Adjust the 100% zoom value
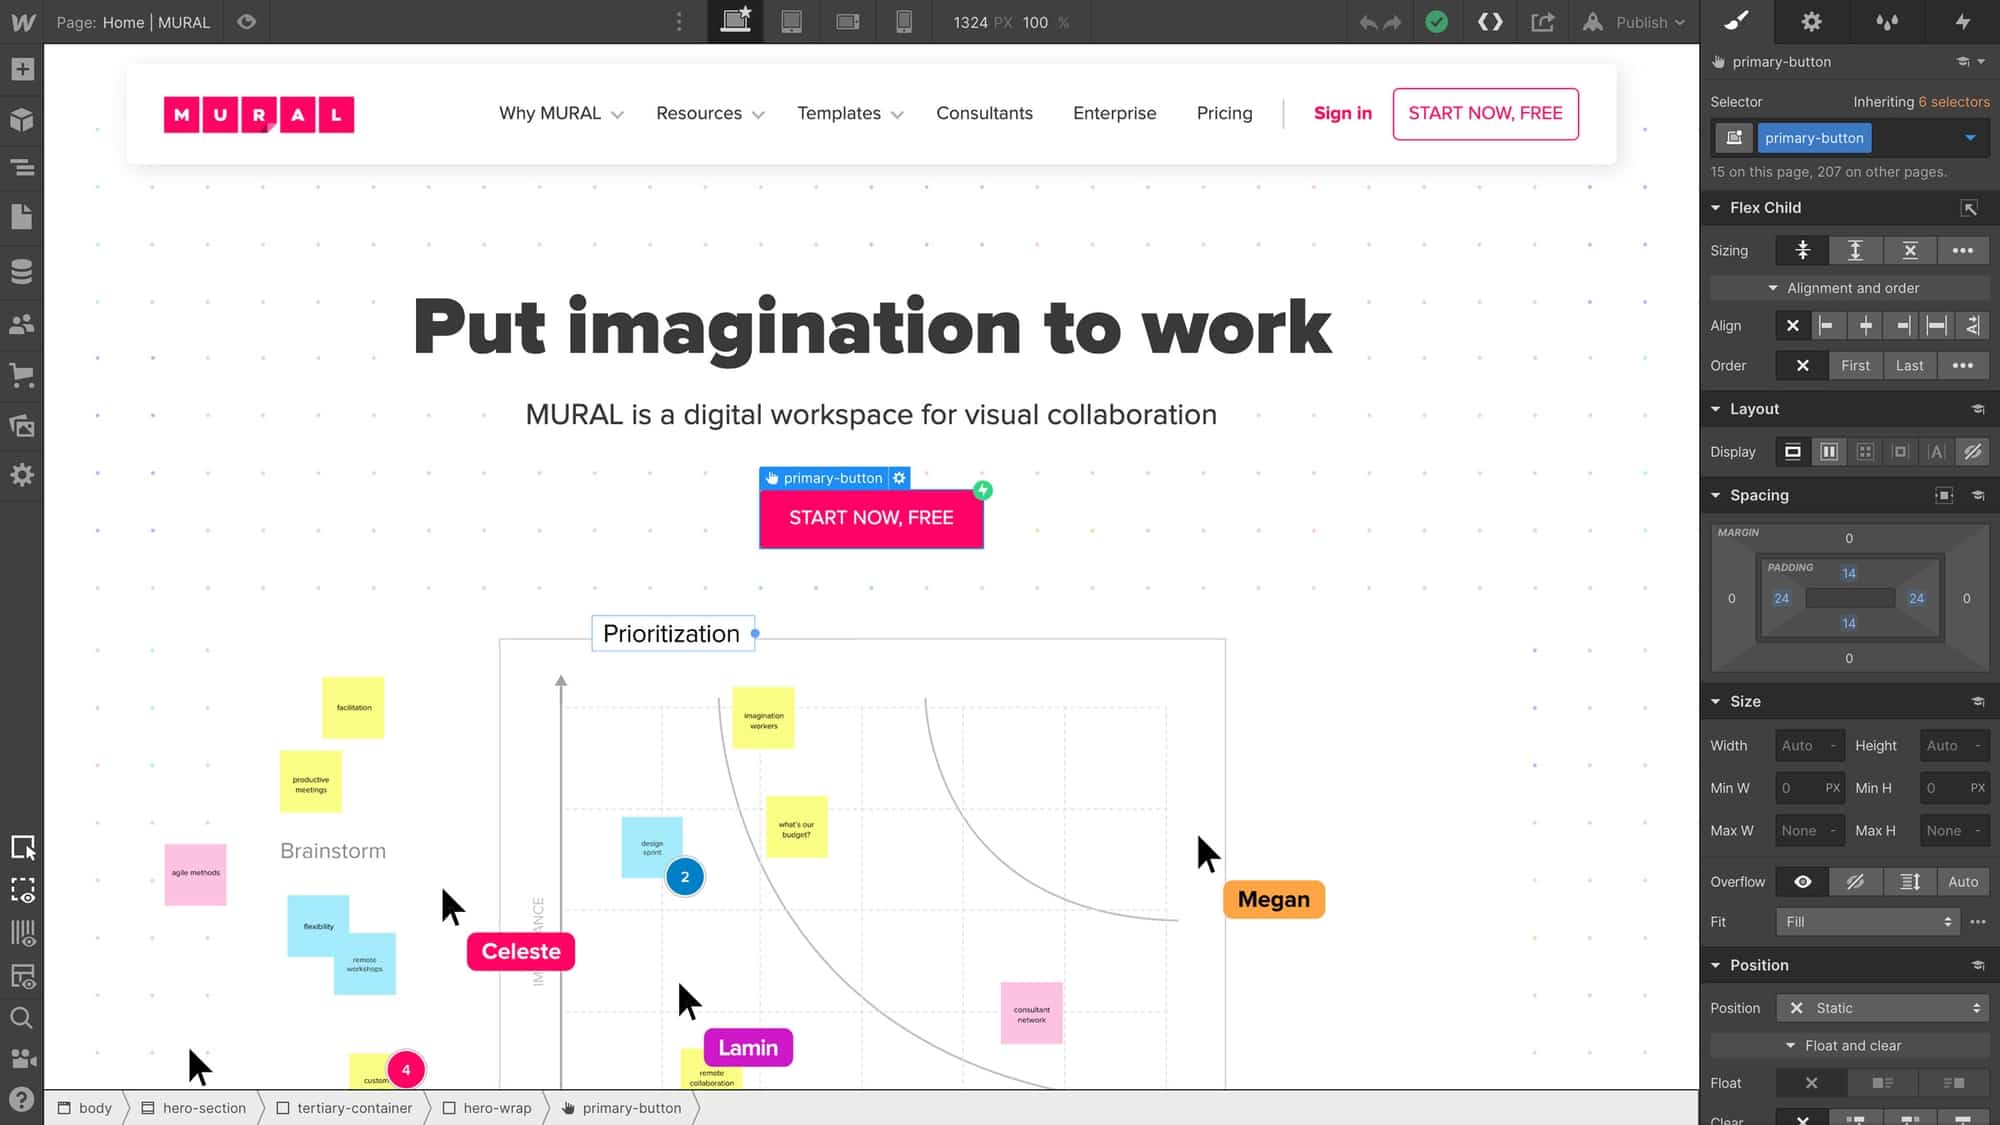This screenshot has width=2000, height=1125. point(1033,21)
